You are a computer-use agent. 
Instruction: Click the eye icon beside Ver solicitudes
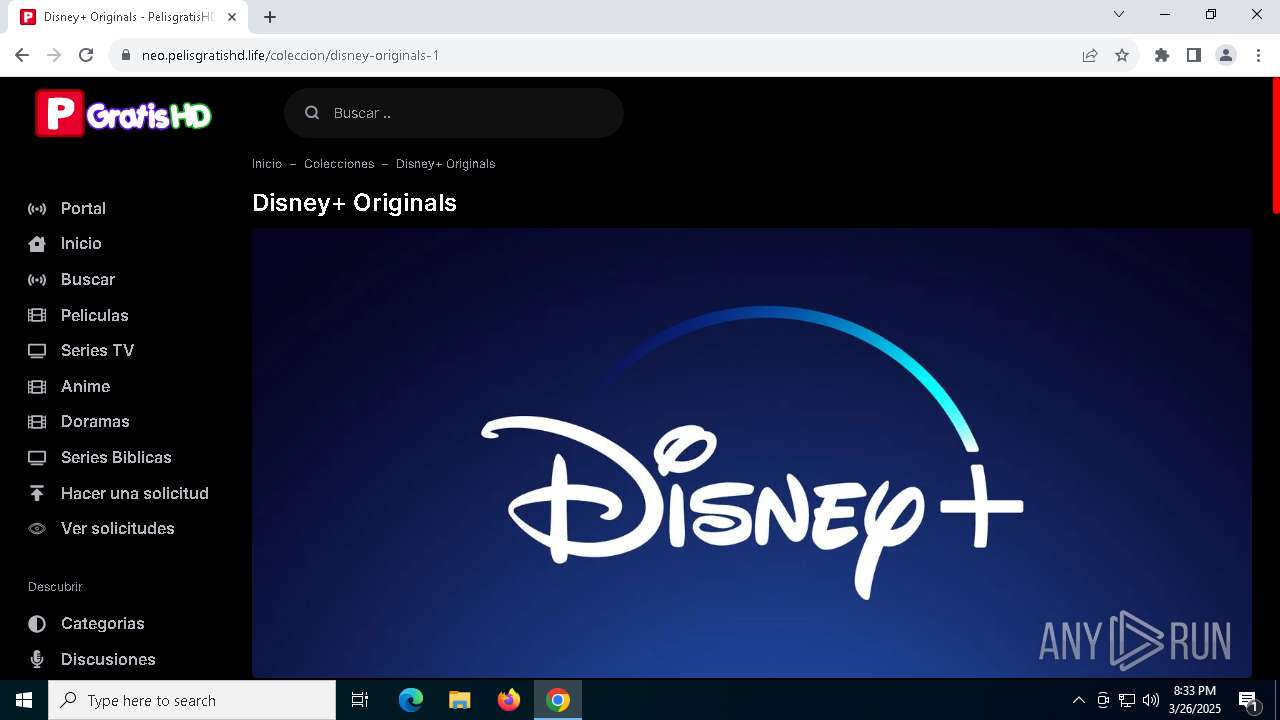pyautogui.click(x=37, y=529)
